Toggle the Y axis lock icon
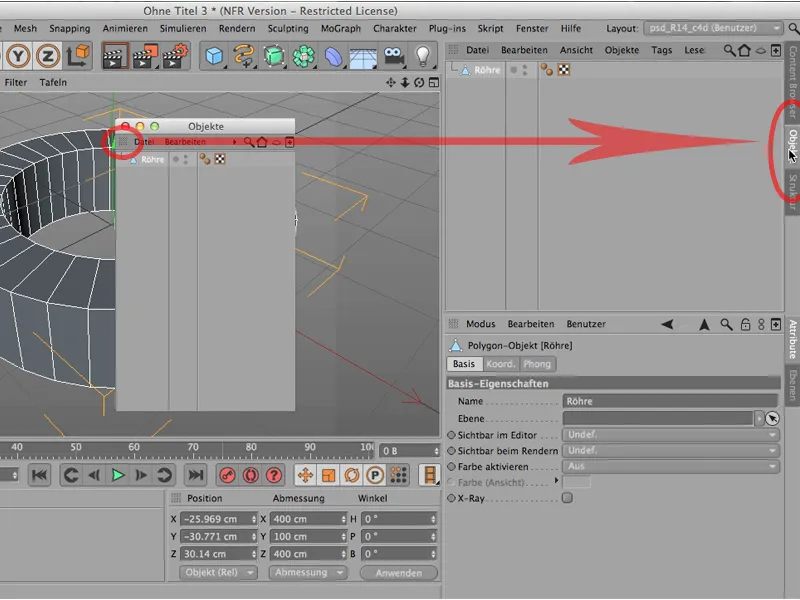 [18, 56]
